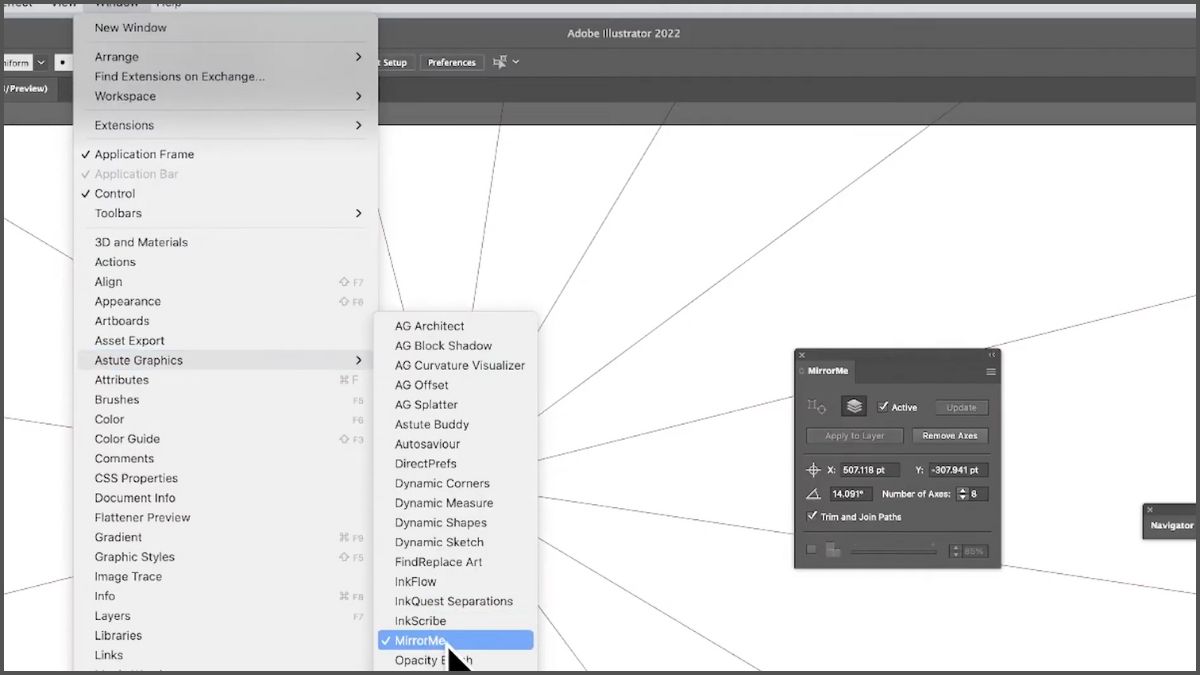
Task: Close the MirrorMe panel
Action: pyautogui.click(x=802, y=355)
